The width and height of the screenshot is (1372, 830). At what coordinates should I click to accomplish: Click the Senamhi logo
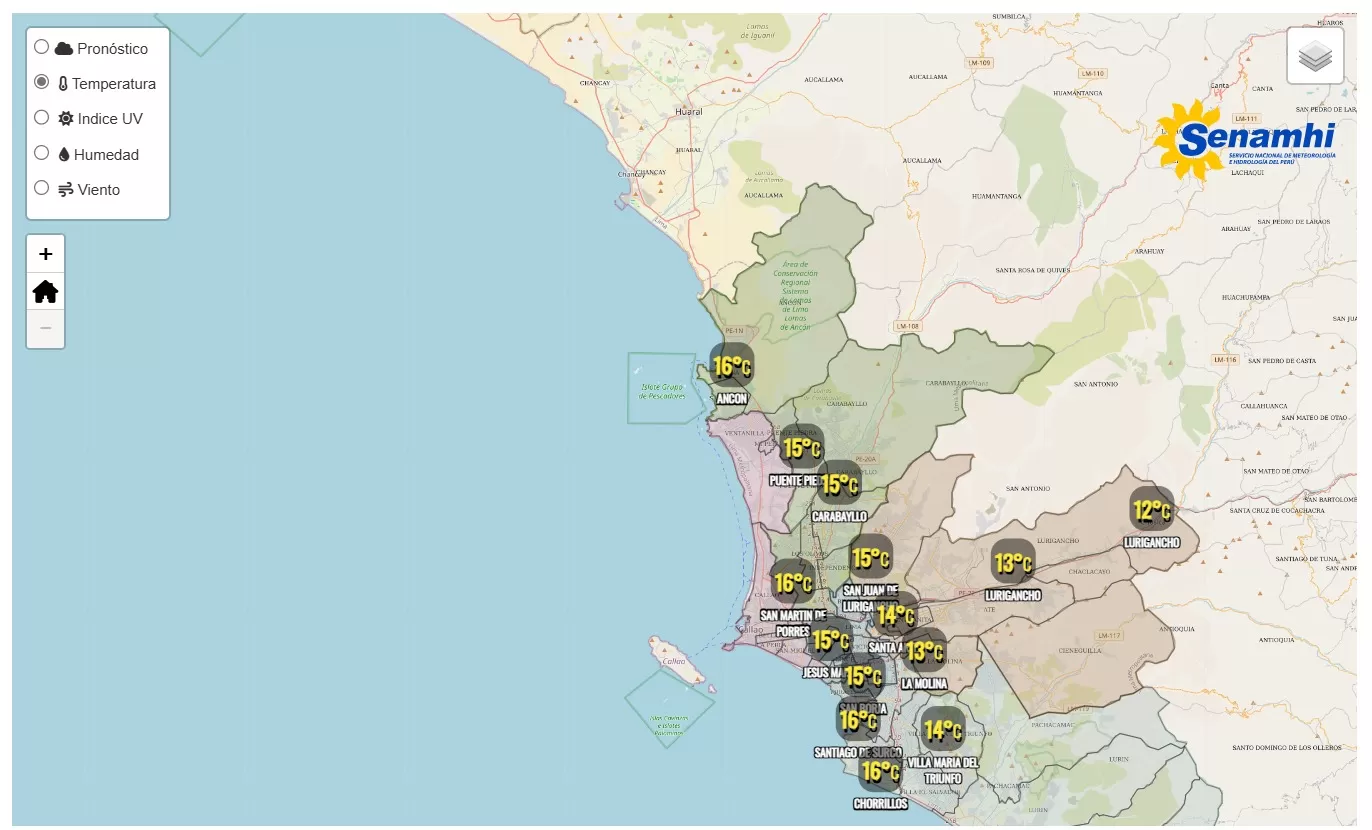[x=1245, y=140]
